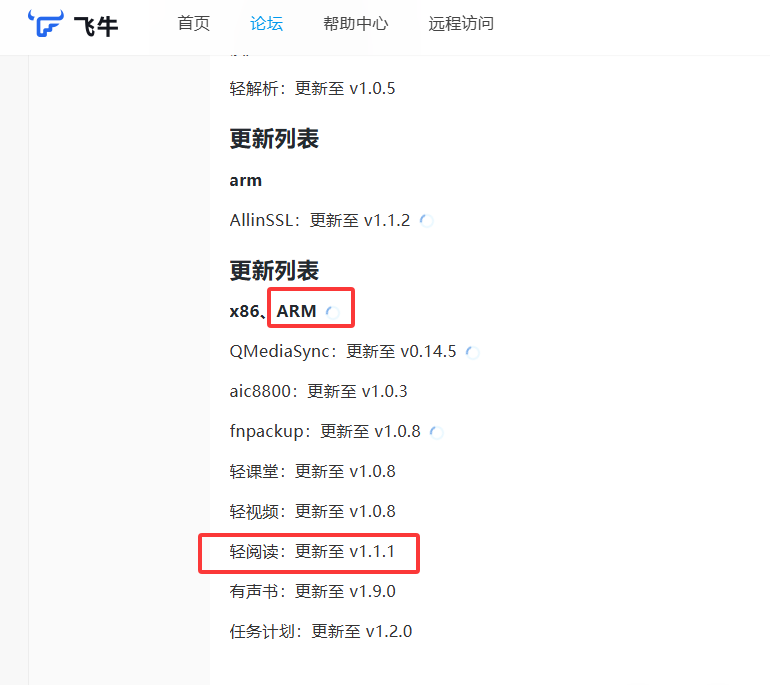The width and height of the screenshot is (770, 685).
Task: Select the 任务计划：更新至 v1.2.0 line
Action: pos(321,631)
